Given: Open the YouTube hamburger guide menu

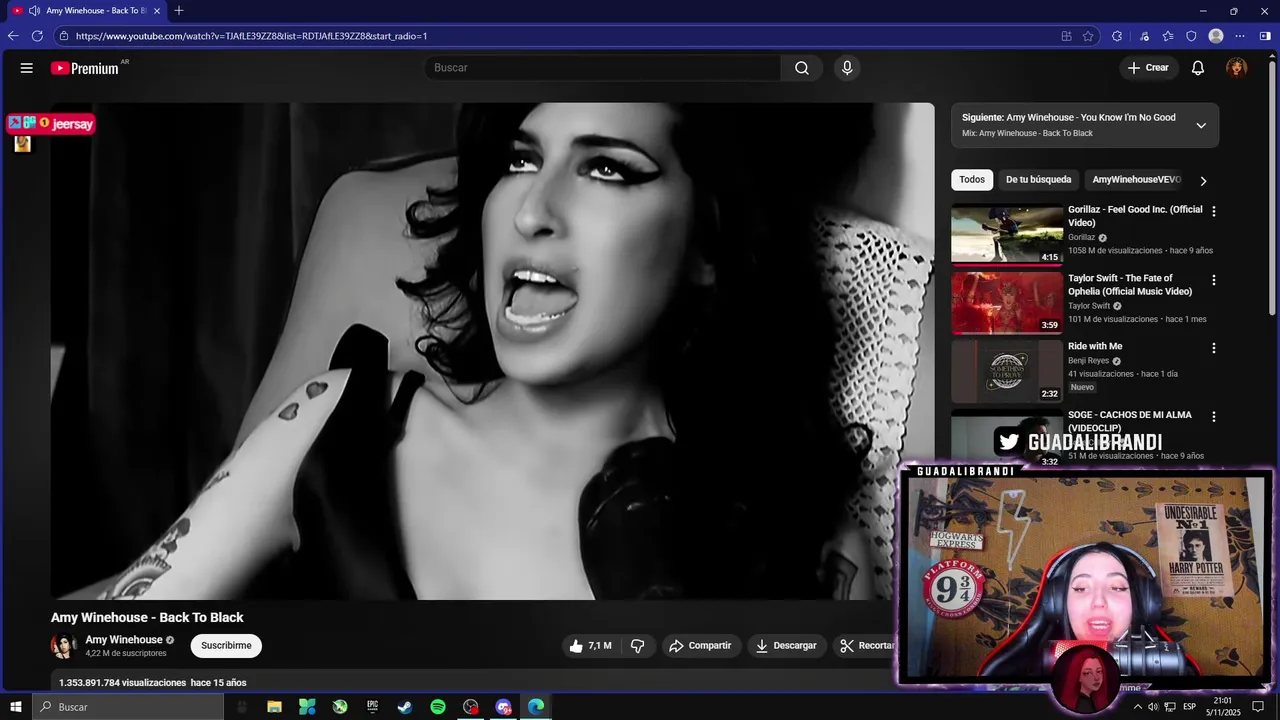Looking at the screenshot, I should [27, 68].
